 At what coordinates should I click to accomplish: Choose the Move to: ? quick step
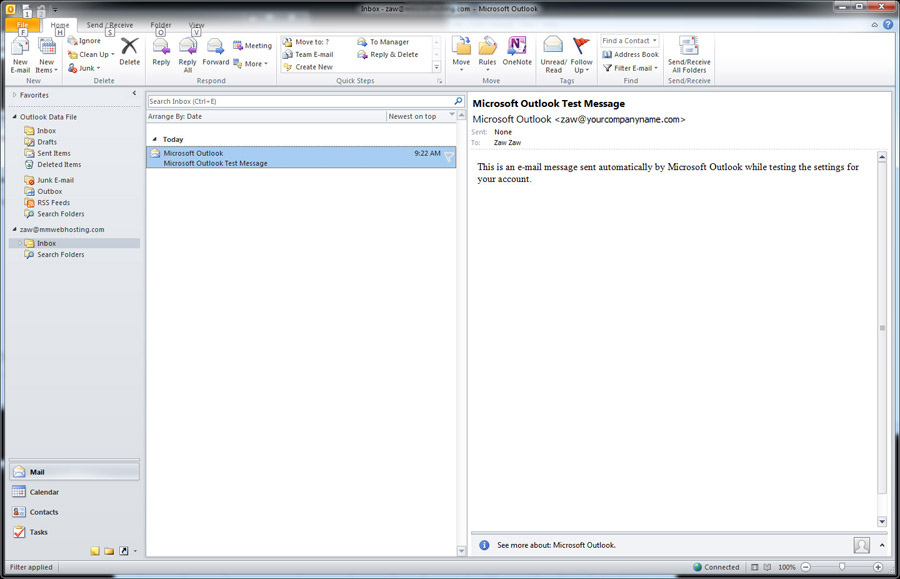click(x=307, y=42)
